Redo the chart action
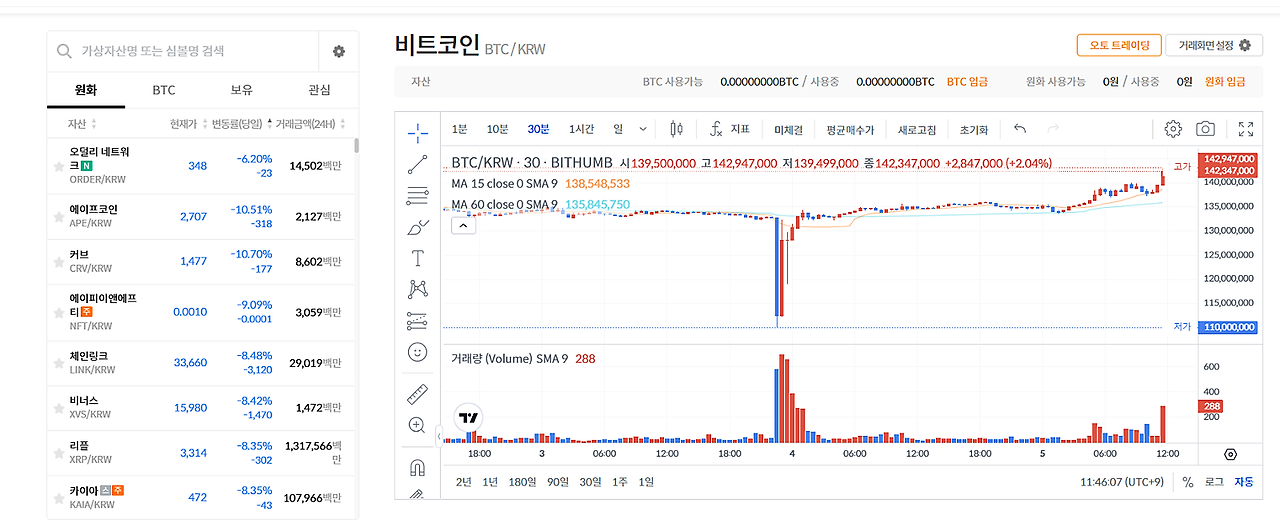Screen dimensions: 1280x531 tap(1052, 129)
